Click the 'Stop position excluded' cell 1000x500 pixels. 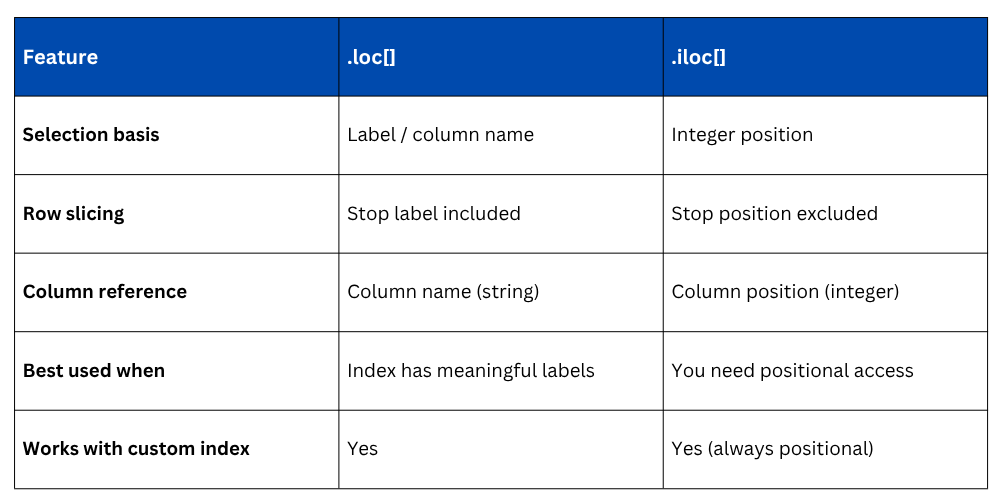click(x=774, y=214)
